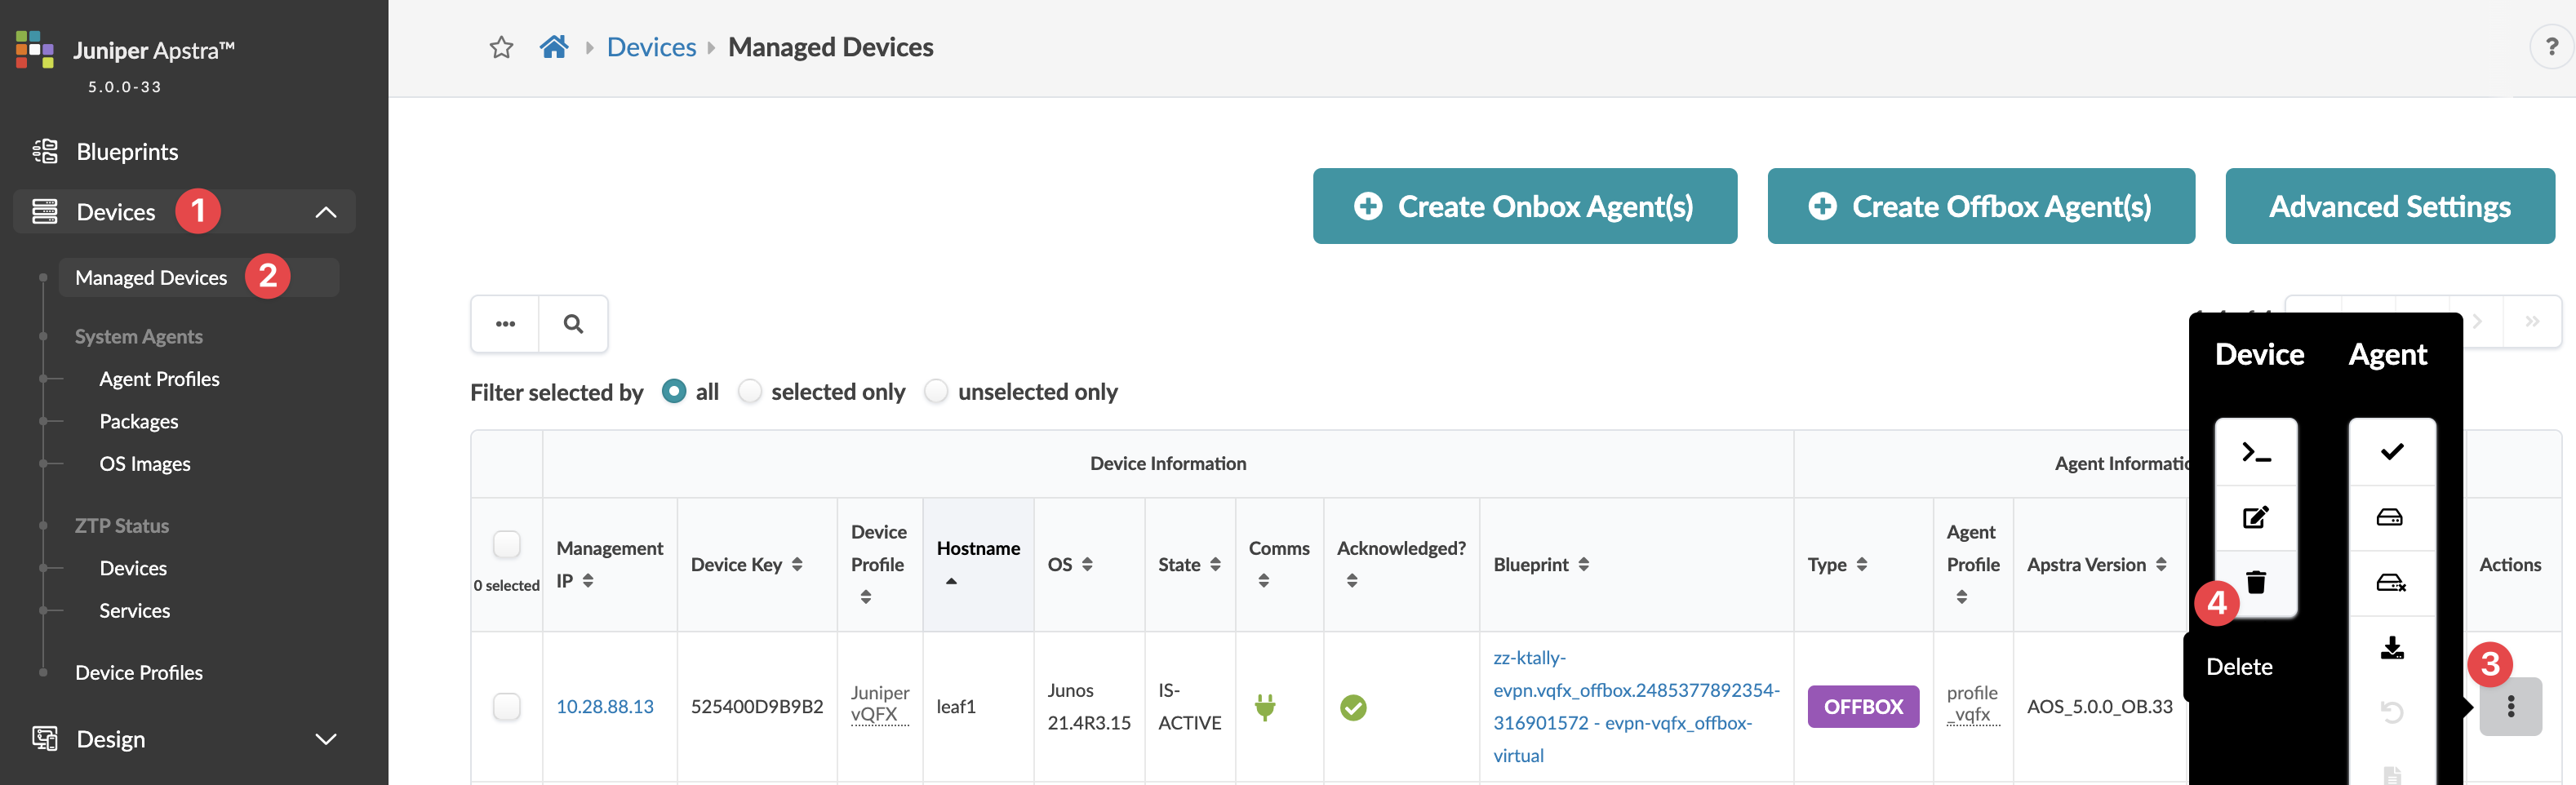
Task: Click the agent install download icon
Action: point(2391,648)
